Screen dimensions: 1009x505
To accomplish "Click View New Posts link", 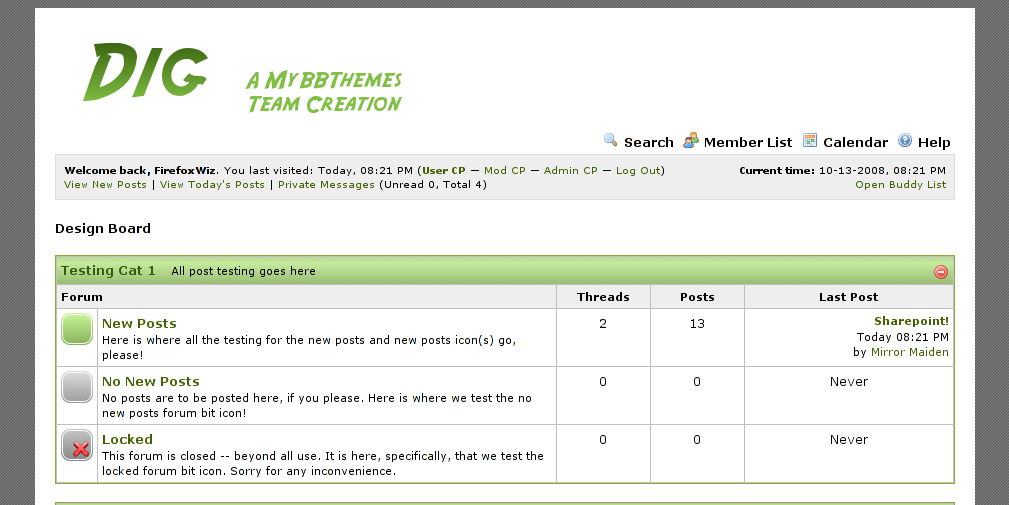I will point(106,185).
